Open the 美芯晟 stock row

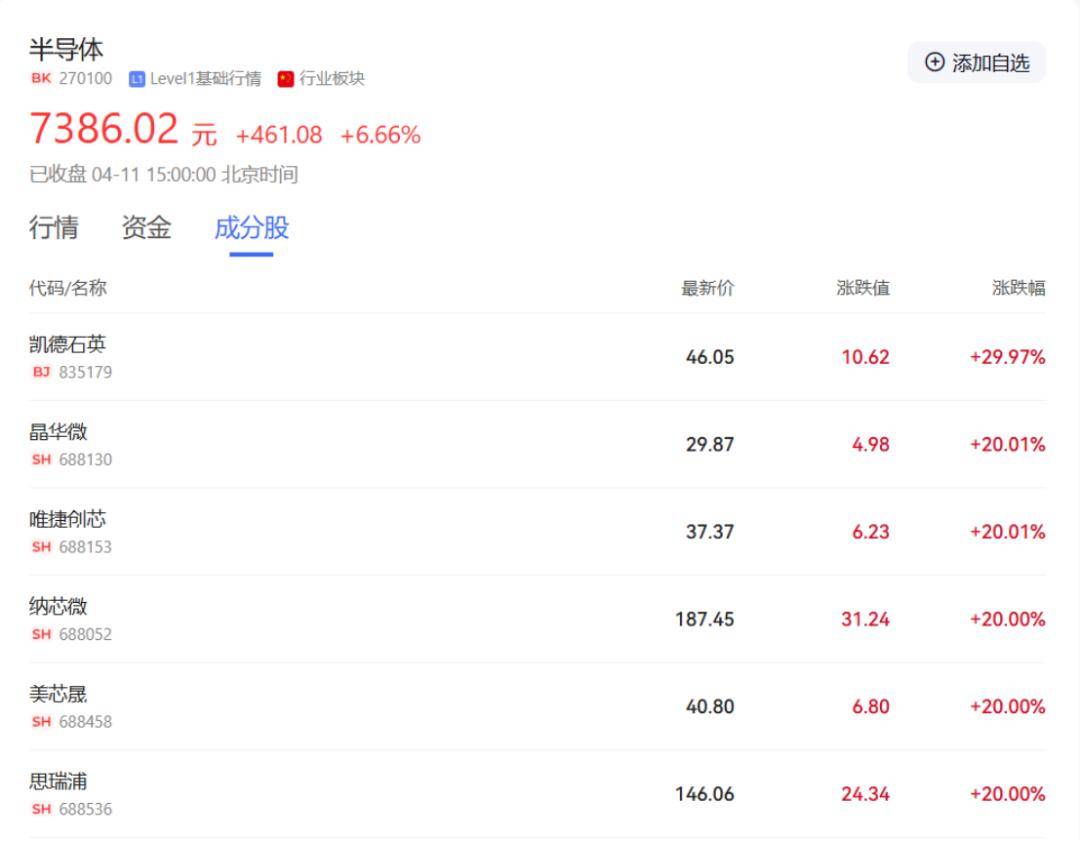coord(537,707)
